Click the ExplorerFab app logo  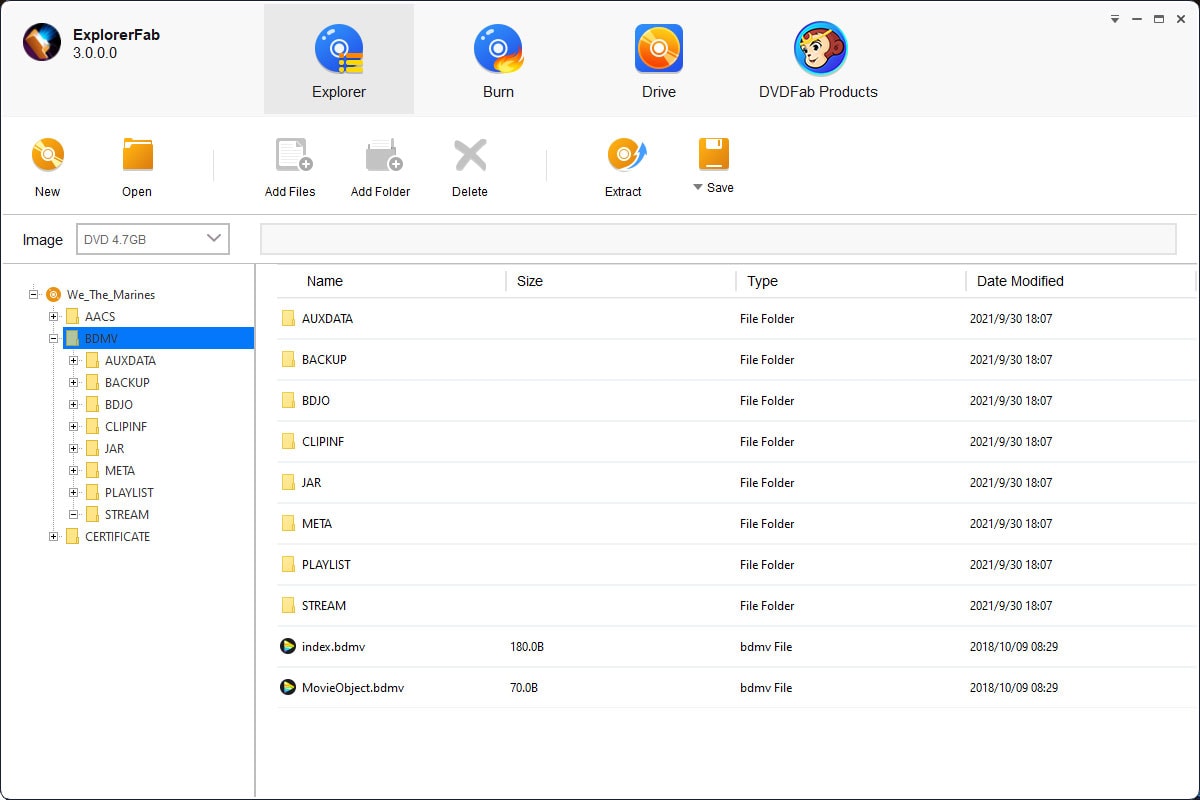43,42
